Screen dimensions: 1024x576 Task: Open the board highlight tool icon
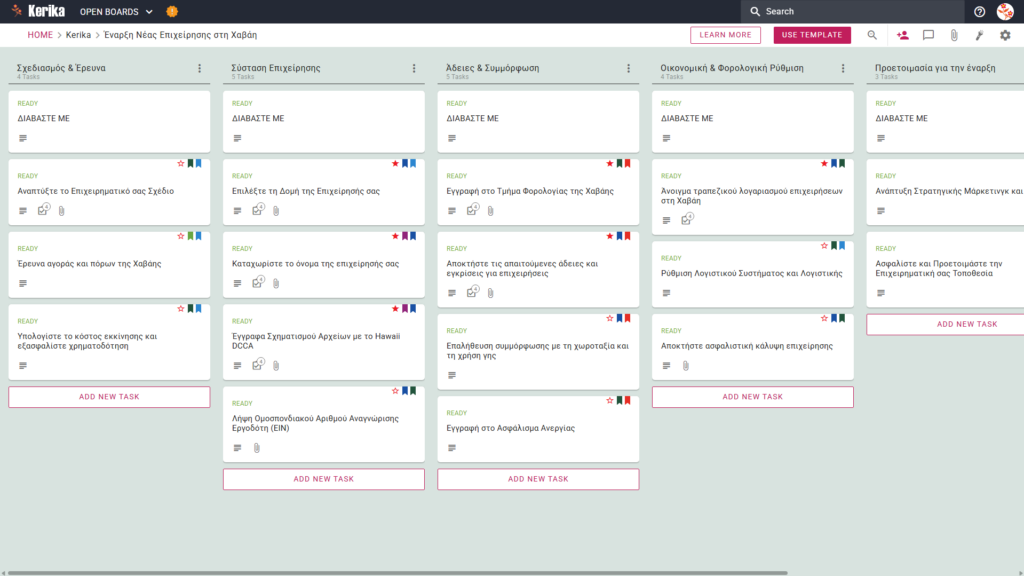point(980,35)
